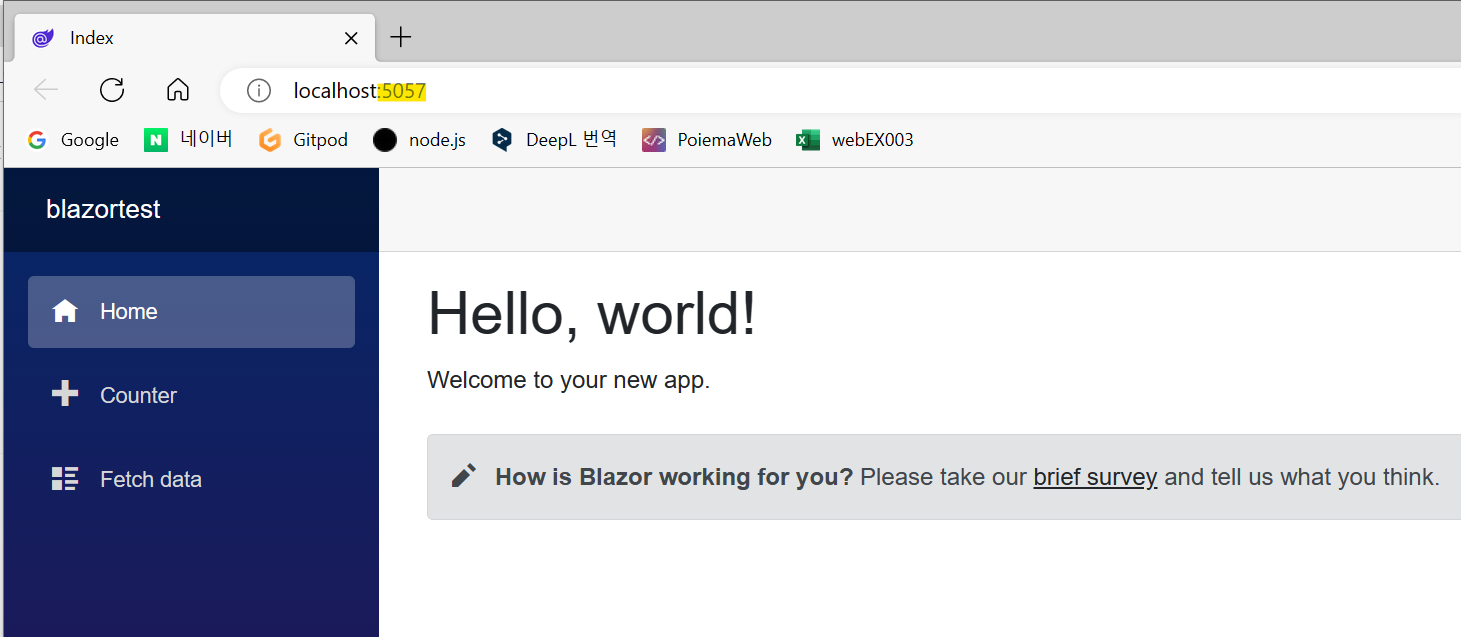Screen dimensions: 1461x637
Task: Click the Hello, world! heading
Action: 592,313
